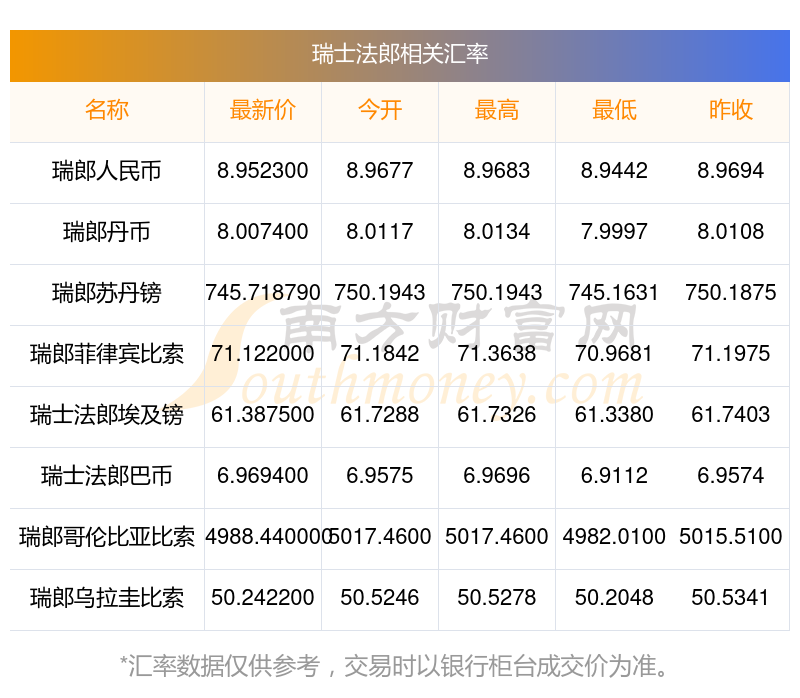Viewport: 800px width, 698px height.
Task: Click the row name 瑞郎哥伦比亚比索
Action: coord(107,537)
